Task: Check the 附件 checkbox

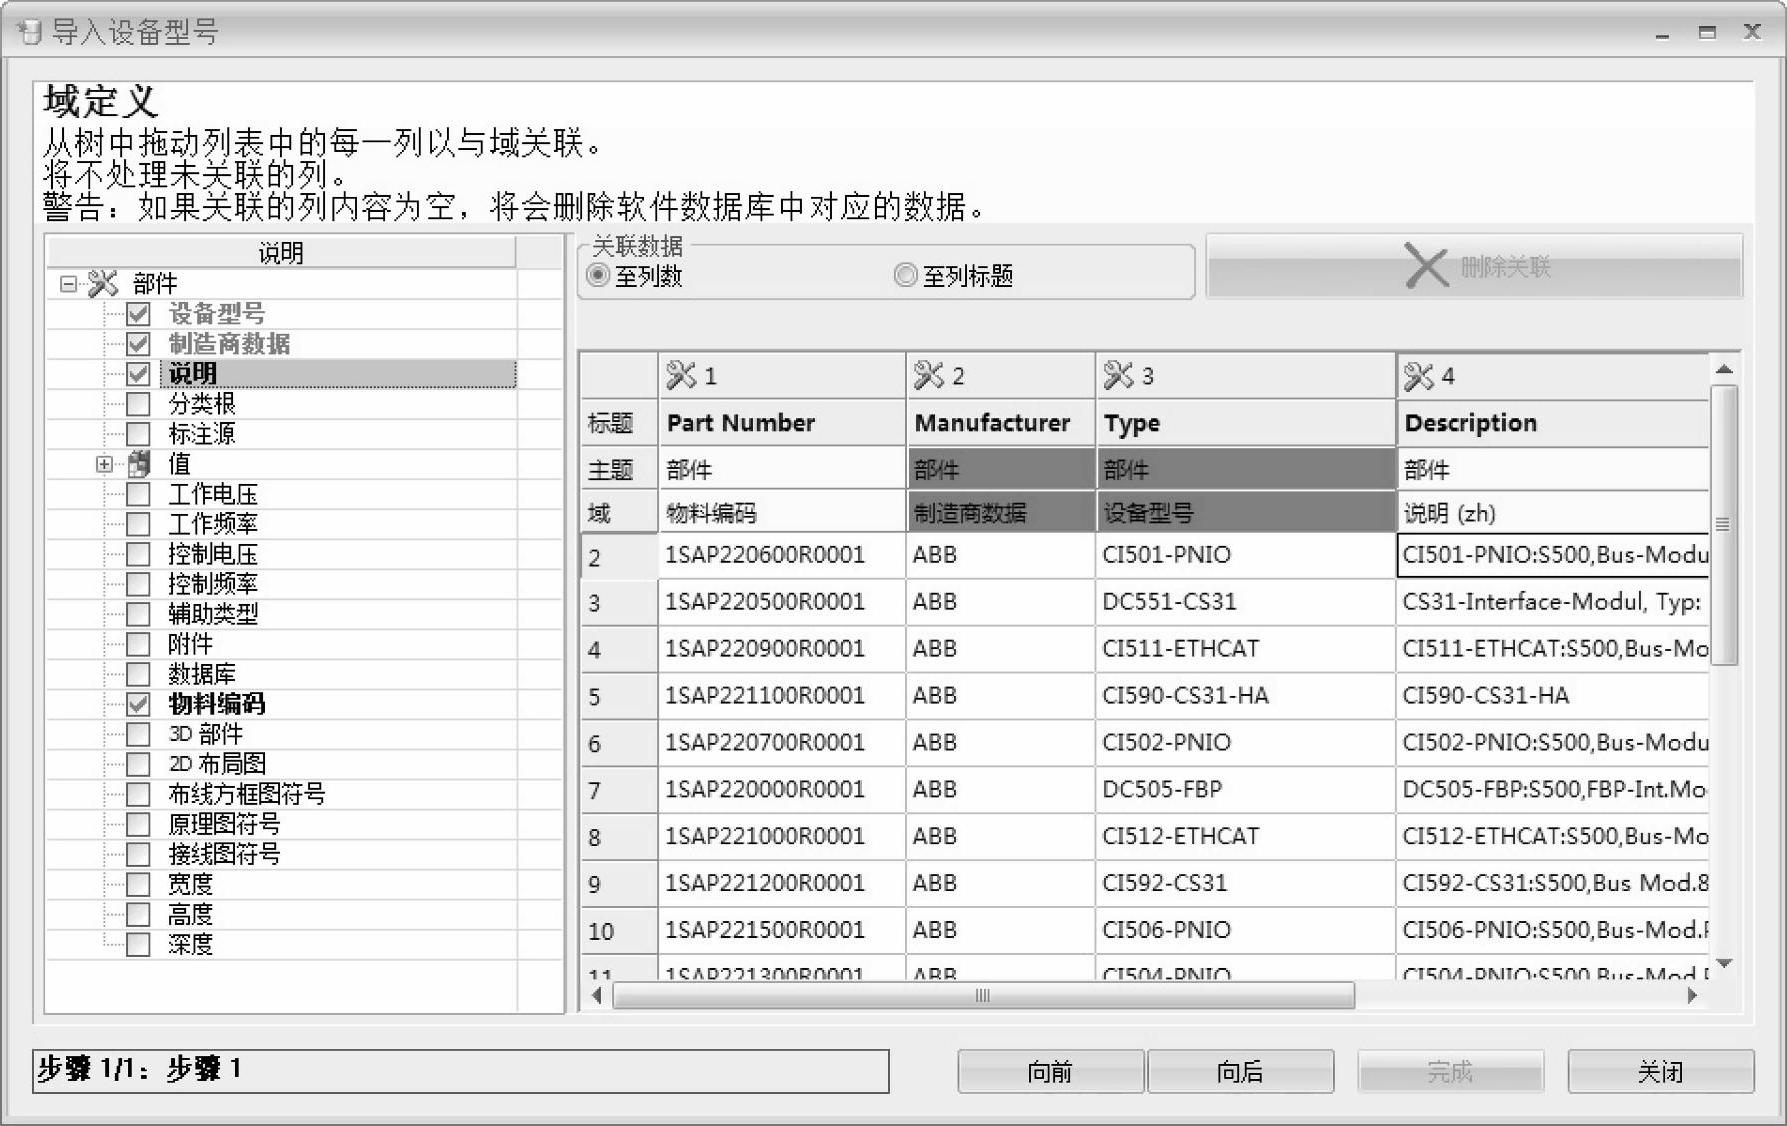Action: tap(138, 644)
